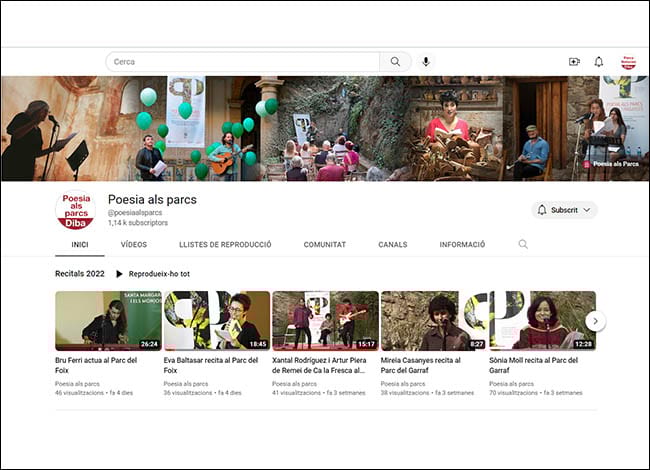The width and height of the screenshot is (650, 470).
Task: Open the create video camera icon
Action: 574,62
